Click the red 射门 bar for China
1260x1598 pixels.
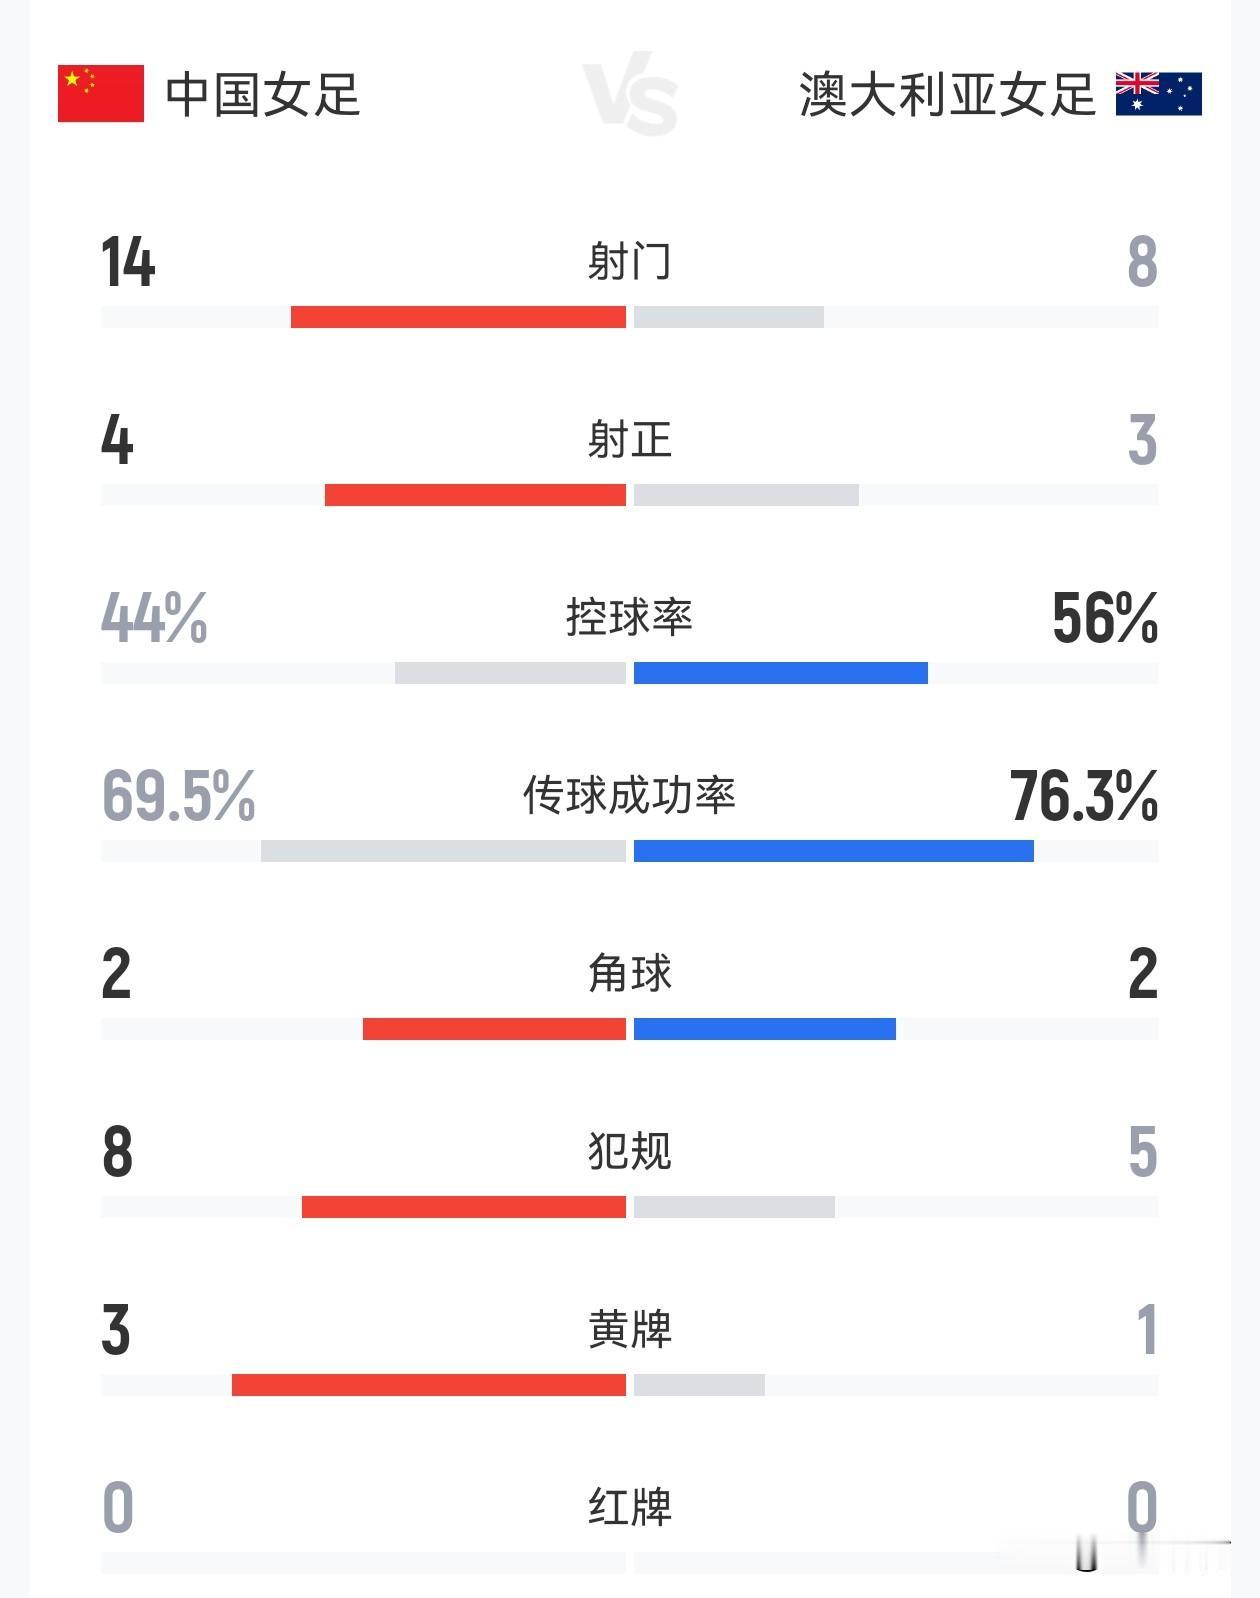pos(458,317)
